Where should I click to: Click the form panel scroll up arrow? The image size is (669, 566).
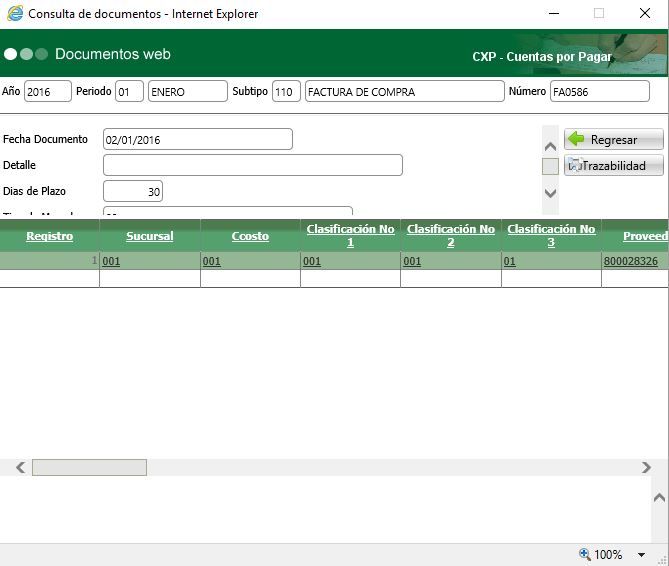click(550, 147)
